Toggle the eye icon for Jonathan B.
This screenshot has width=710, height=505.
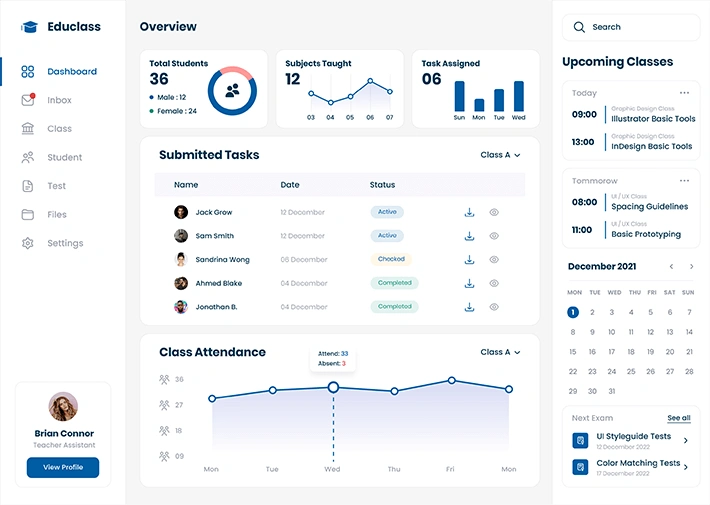click(494, 307)
